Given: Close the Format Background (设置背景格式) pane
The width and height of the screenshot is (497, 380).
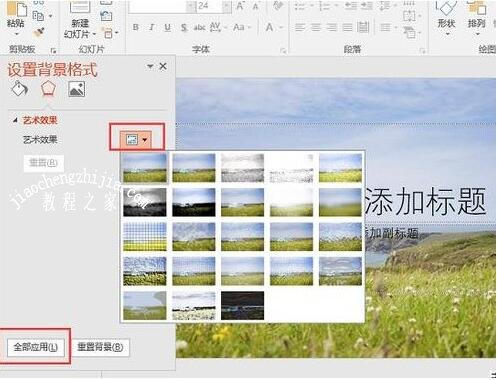Looking at the screenshot, I should [x=163, y=66].
